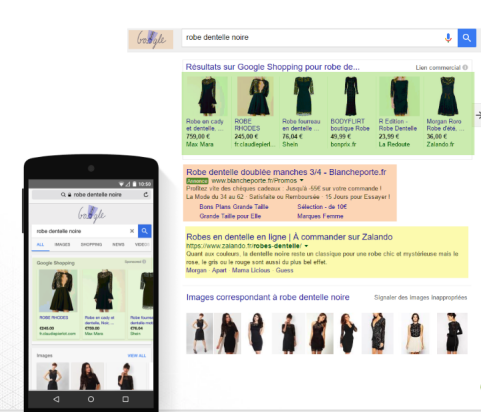
Task: Activate the microphone voice search icon
Action: [x=448, y=38]
